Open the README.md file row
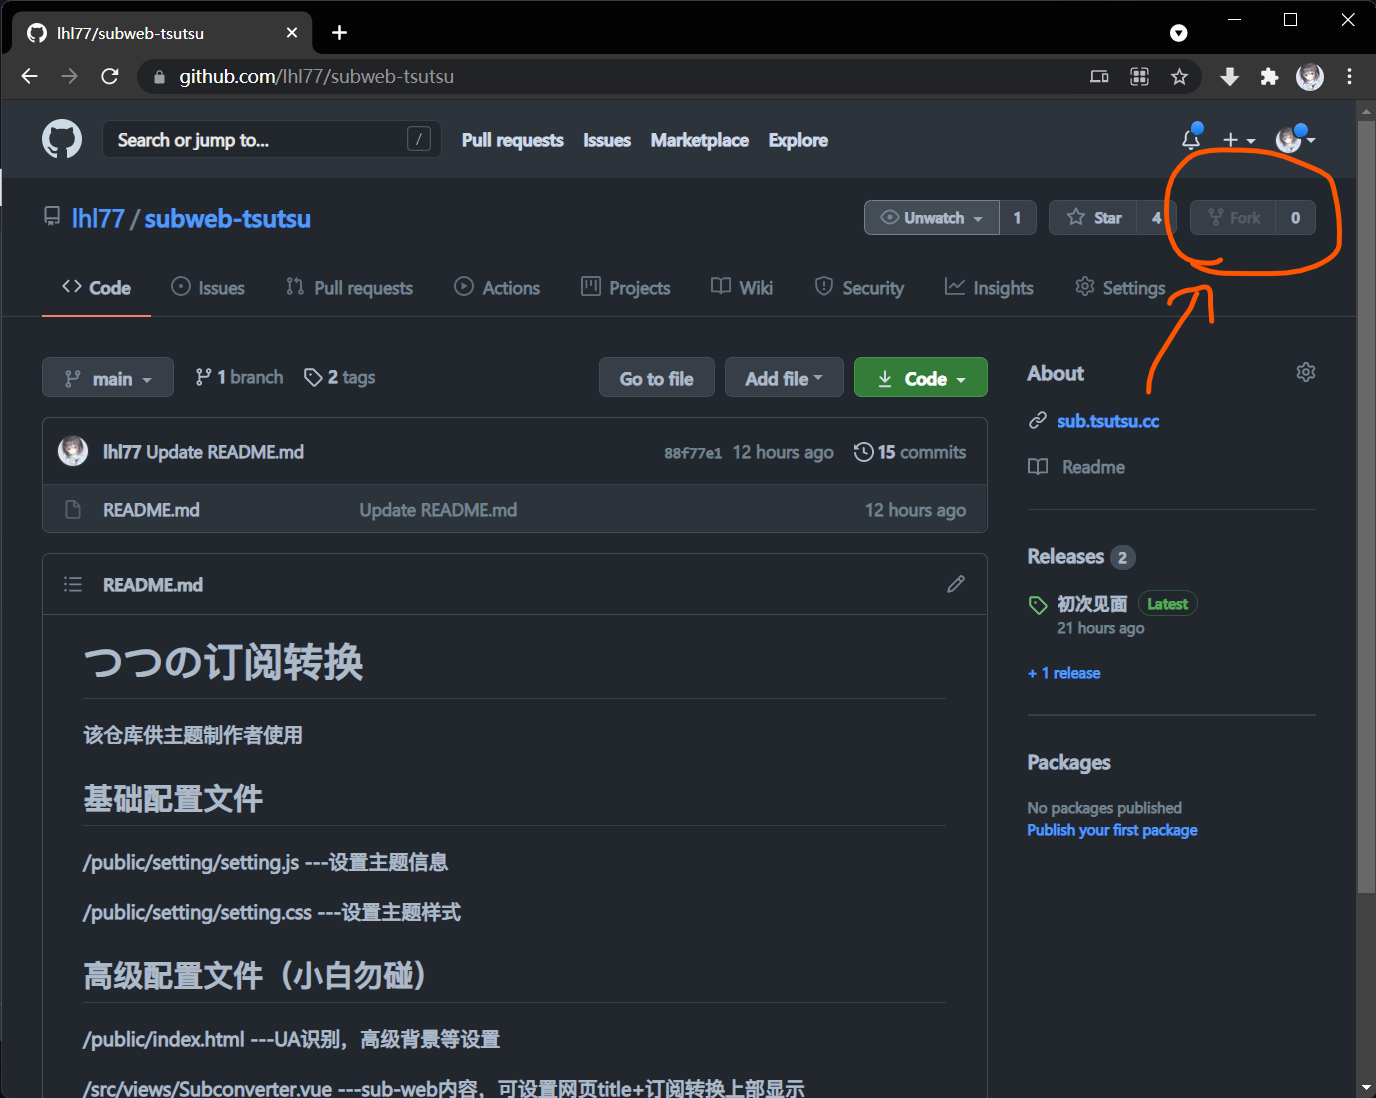Screen dimensions: 1376x1098 515,510
